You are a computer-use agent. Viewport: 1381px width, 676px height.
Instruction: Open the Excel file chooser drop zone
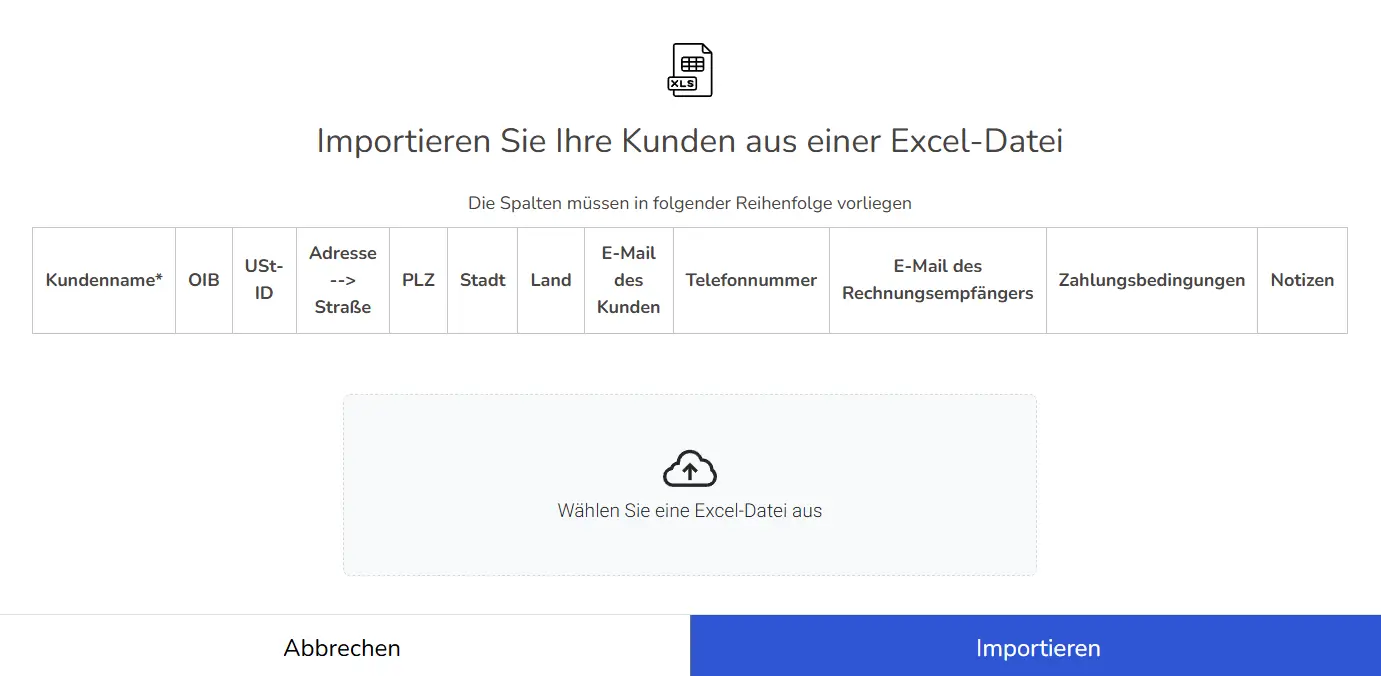pos(690,485)
